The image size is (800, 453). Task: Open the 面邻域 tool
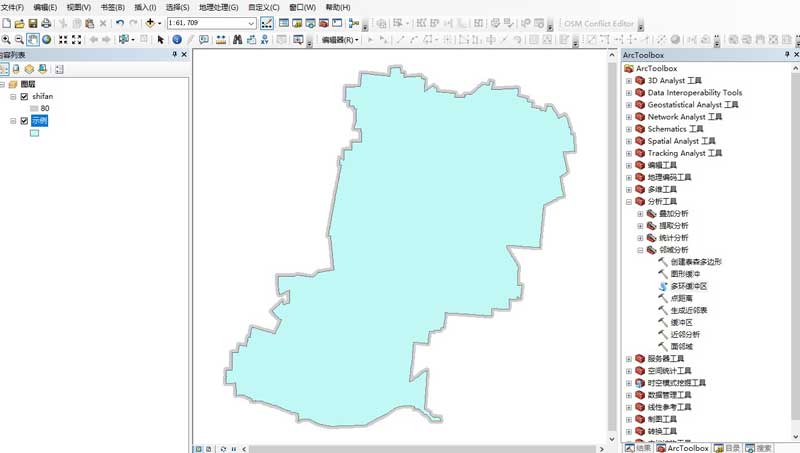click(681, 346)
